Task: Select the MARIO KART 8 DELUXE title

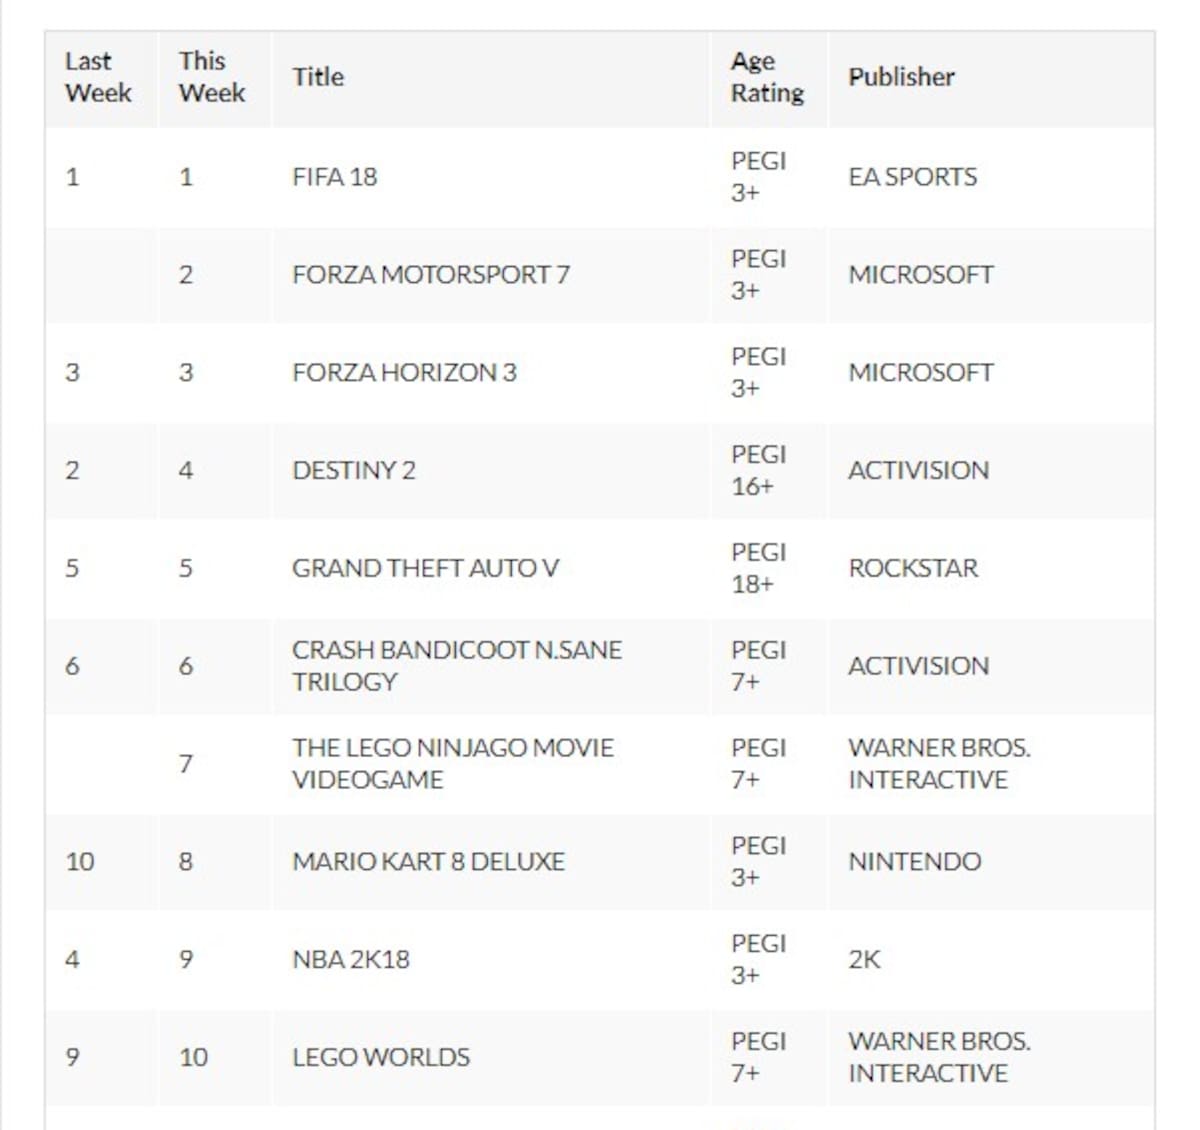Action: pos(428,862)
